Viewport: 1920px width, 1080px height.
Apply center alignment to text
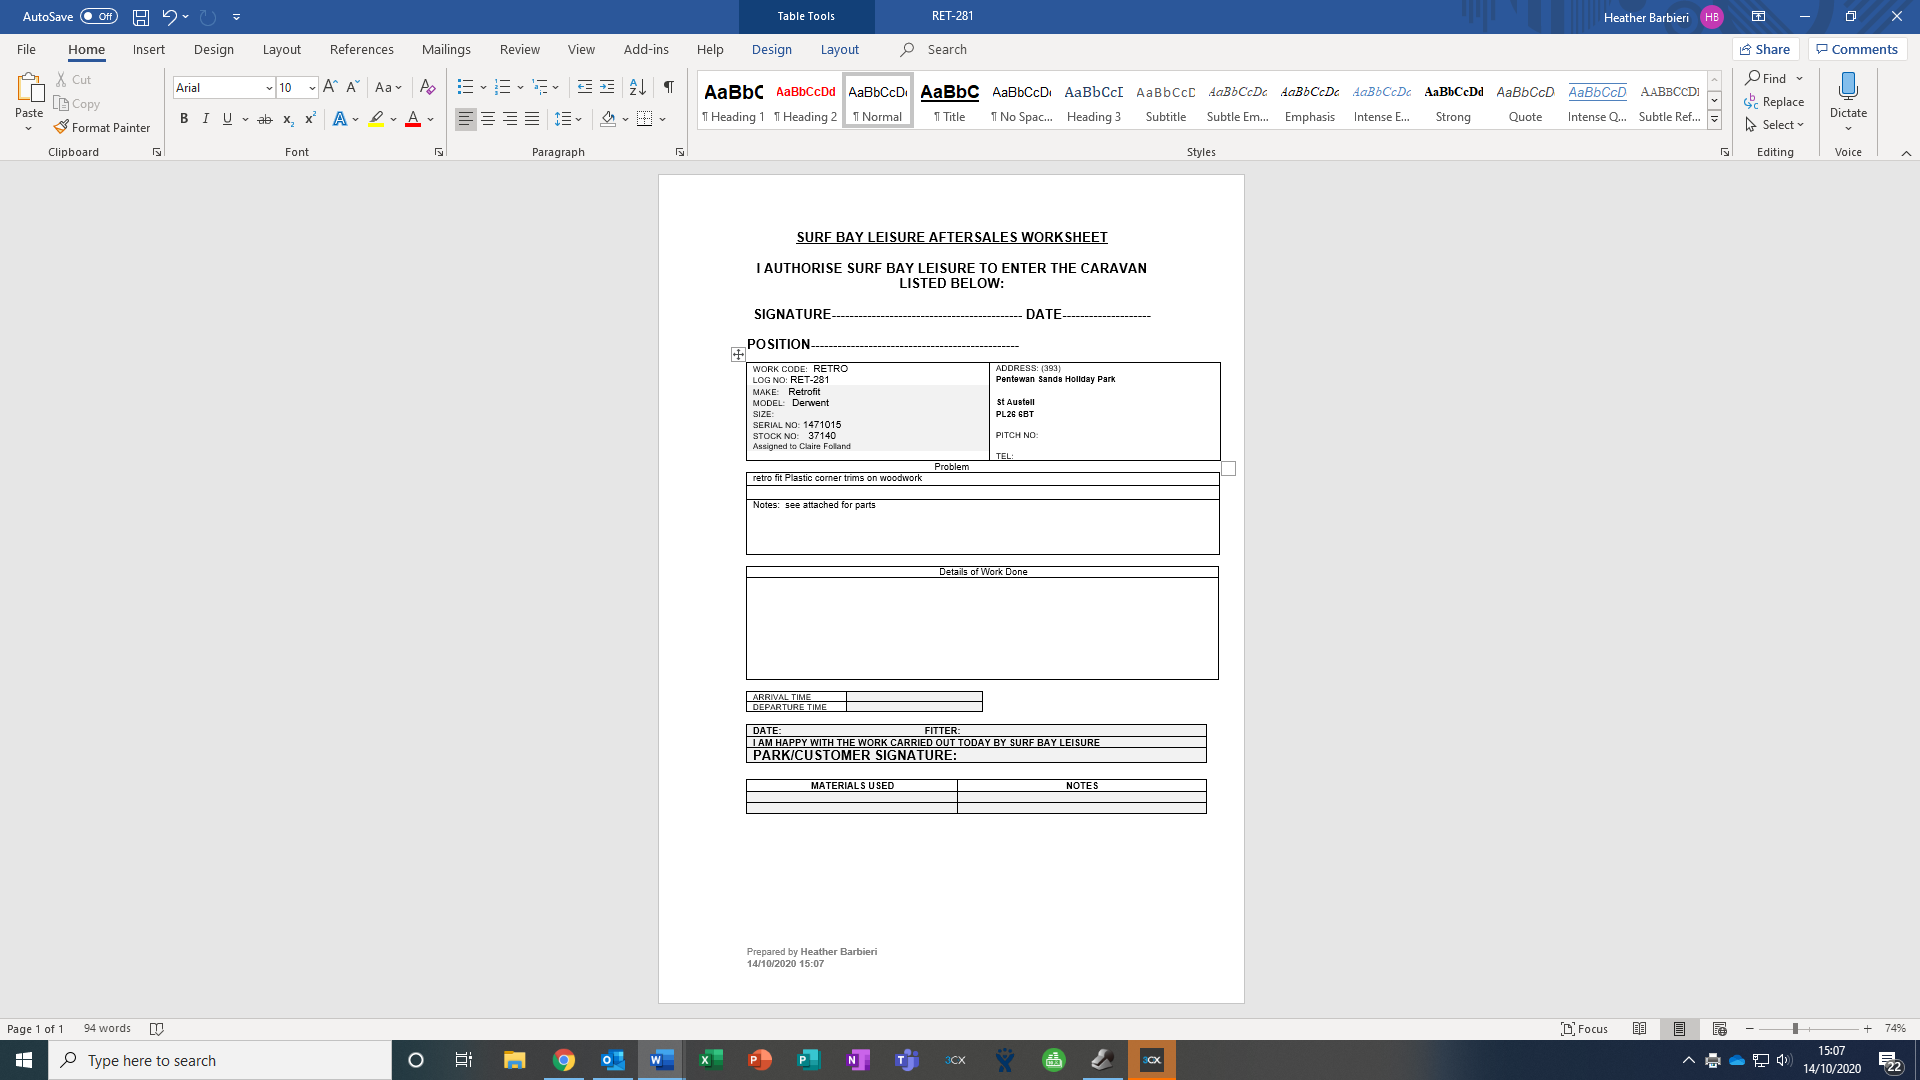[488, 119]
